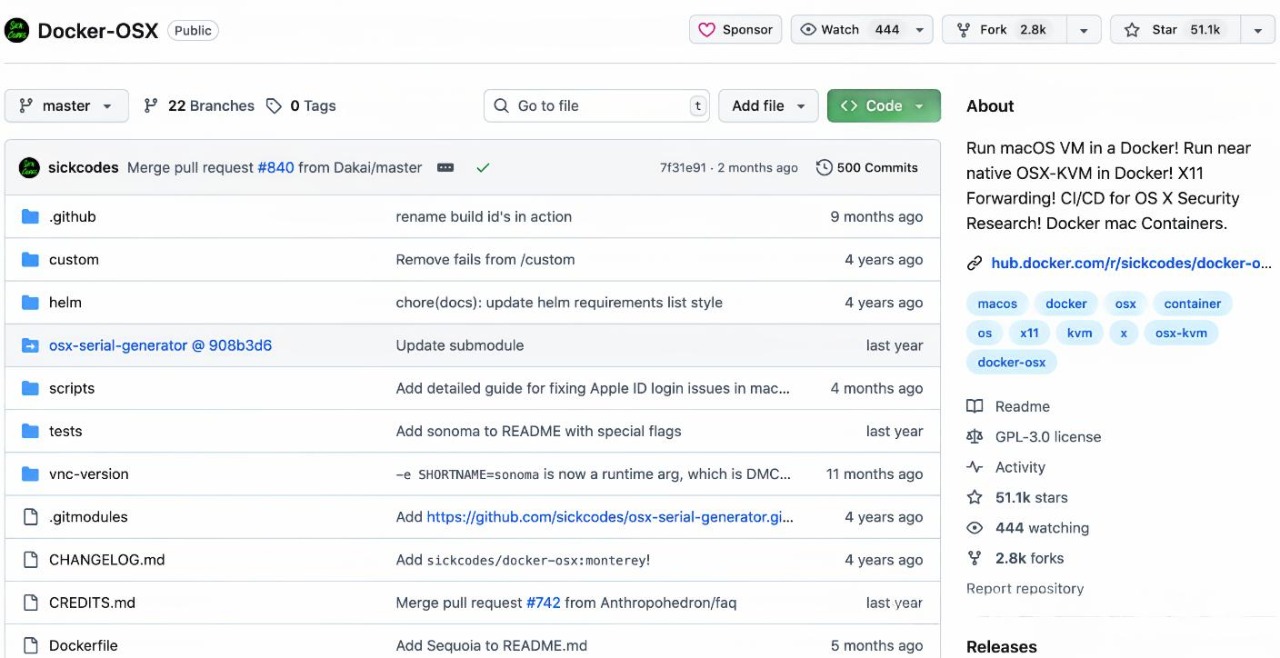This screenshot has width=1280, height=658.
Task: Select the kvm topic tag
Action: click(x=1079, y=333)
